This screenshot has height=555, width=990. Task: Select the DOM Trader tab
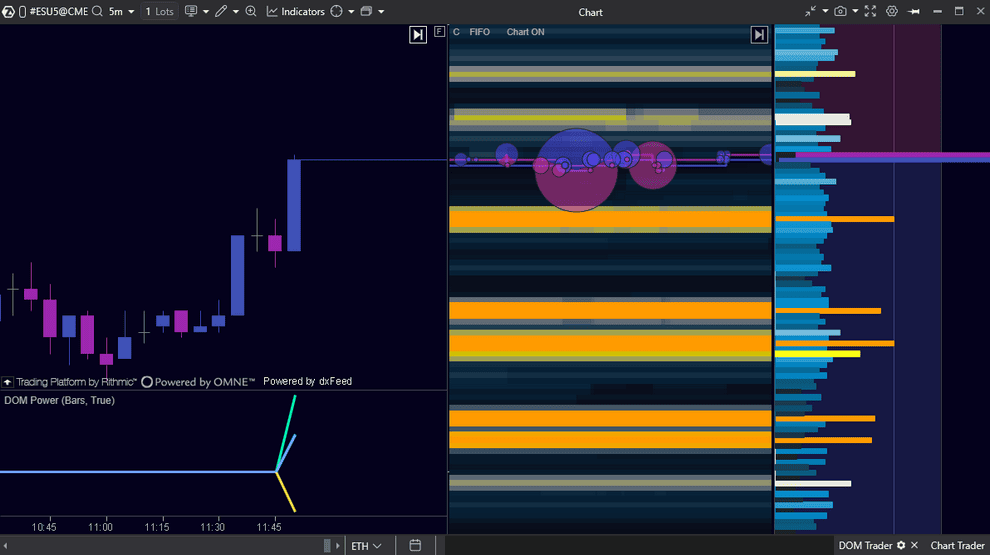(865, 546)
